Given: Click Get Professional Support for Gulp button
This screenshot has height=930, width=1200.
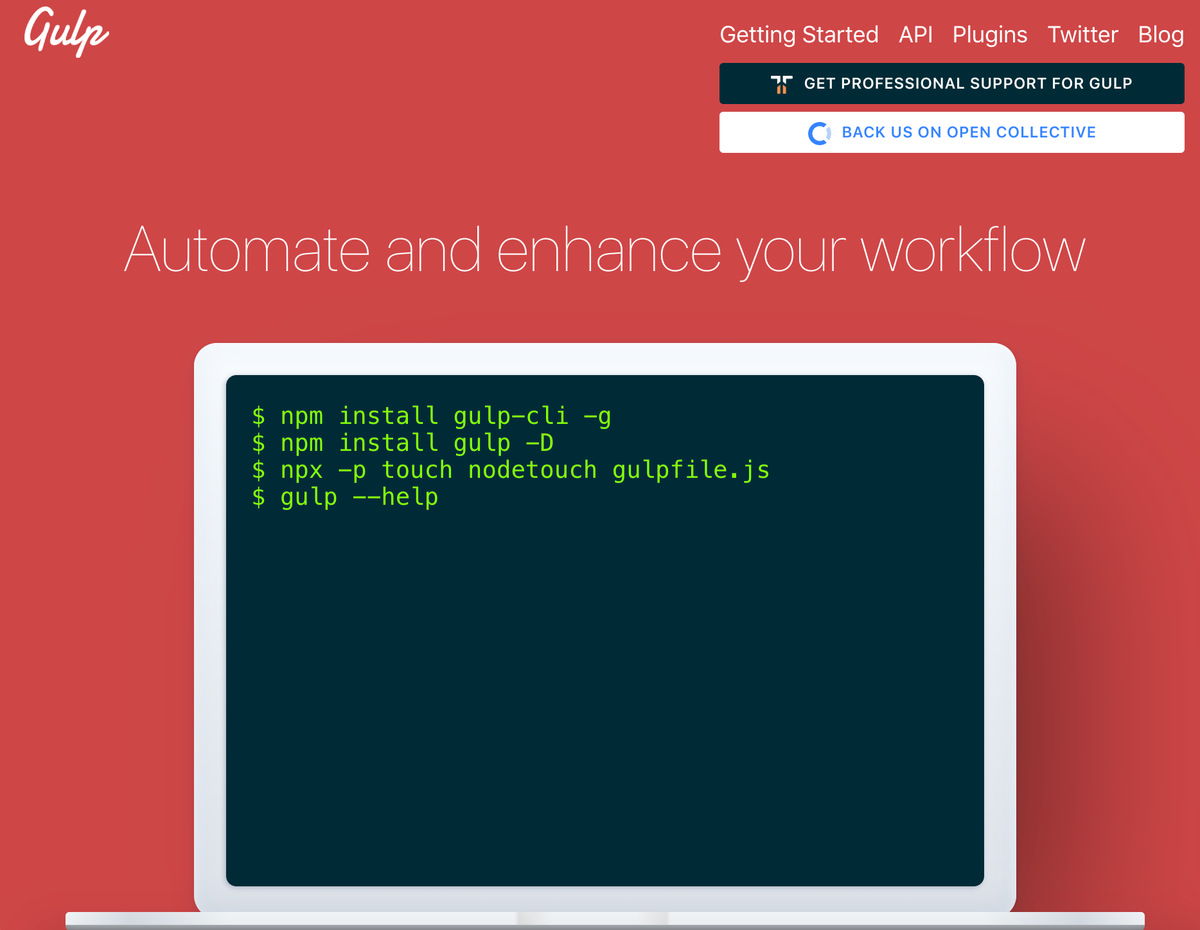Looking at the screenshot, I should click(x=952, y=84).
